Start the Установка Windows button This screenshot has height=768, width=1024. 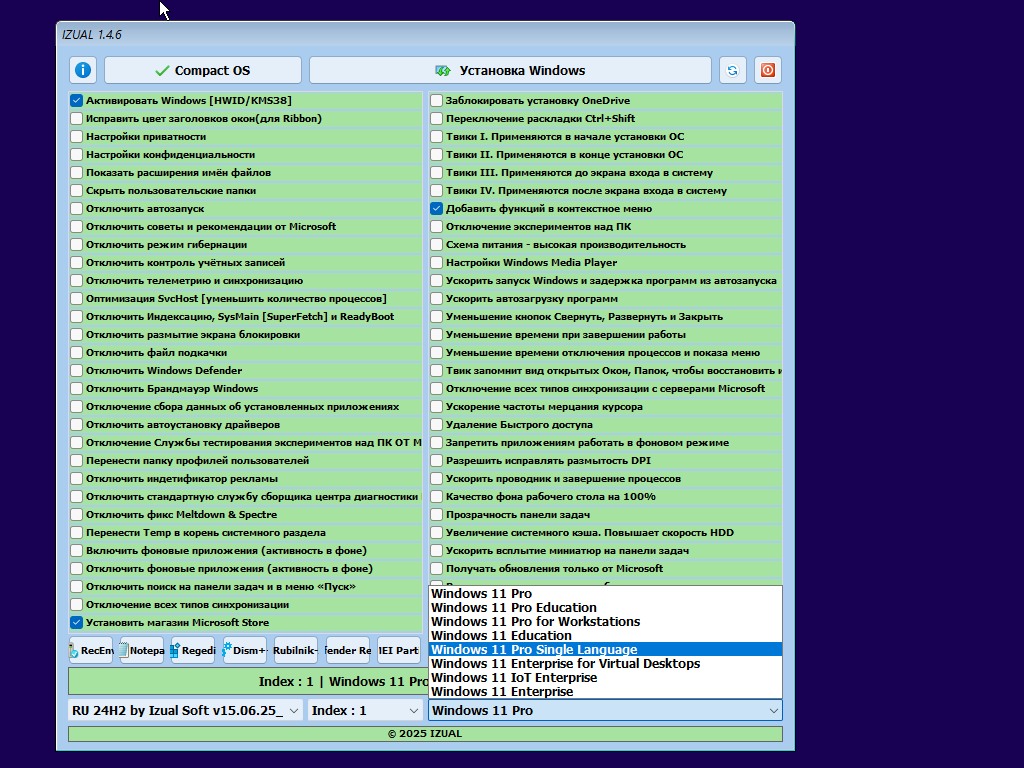point(510,70)
